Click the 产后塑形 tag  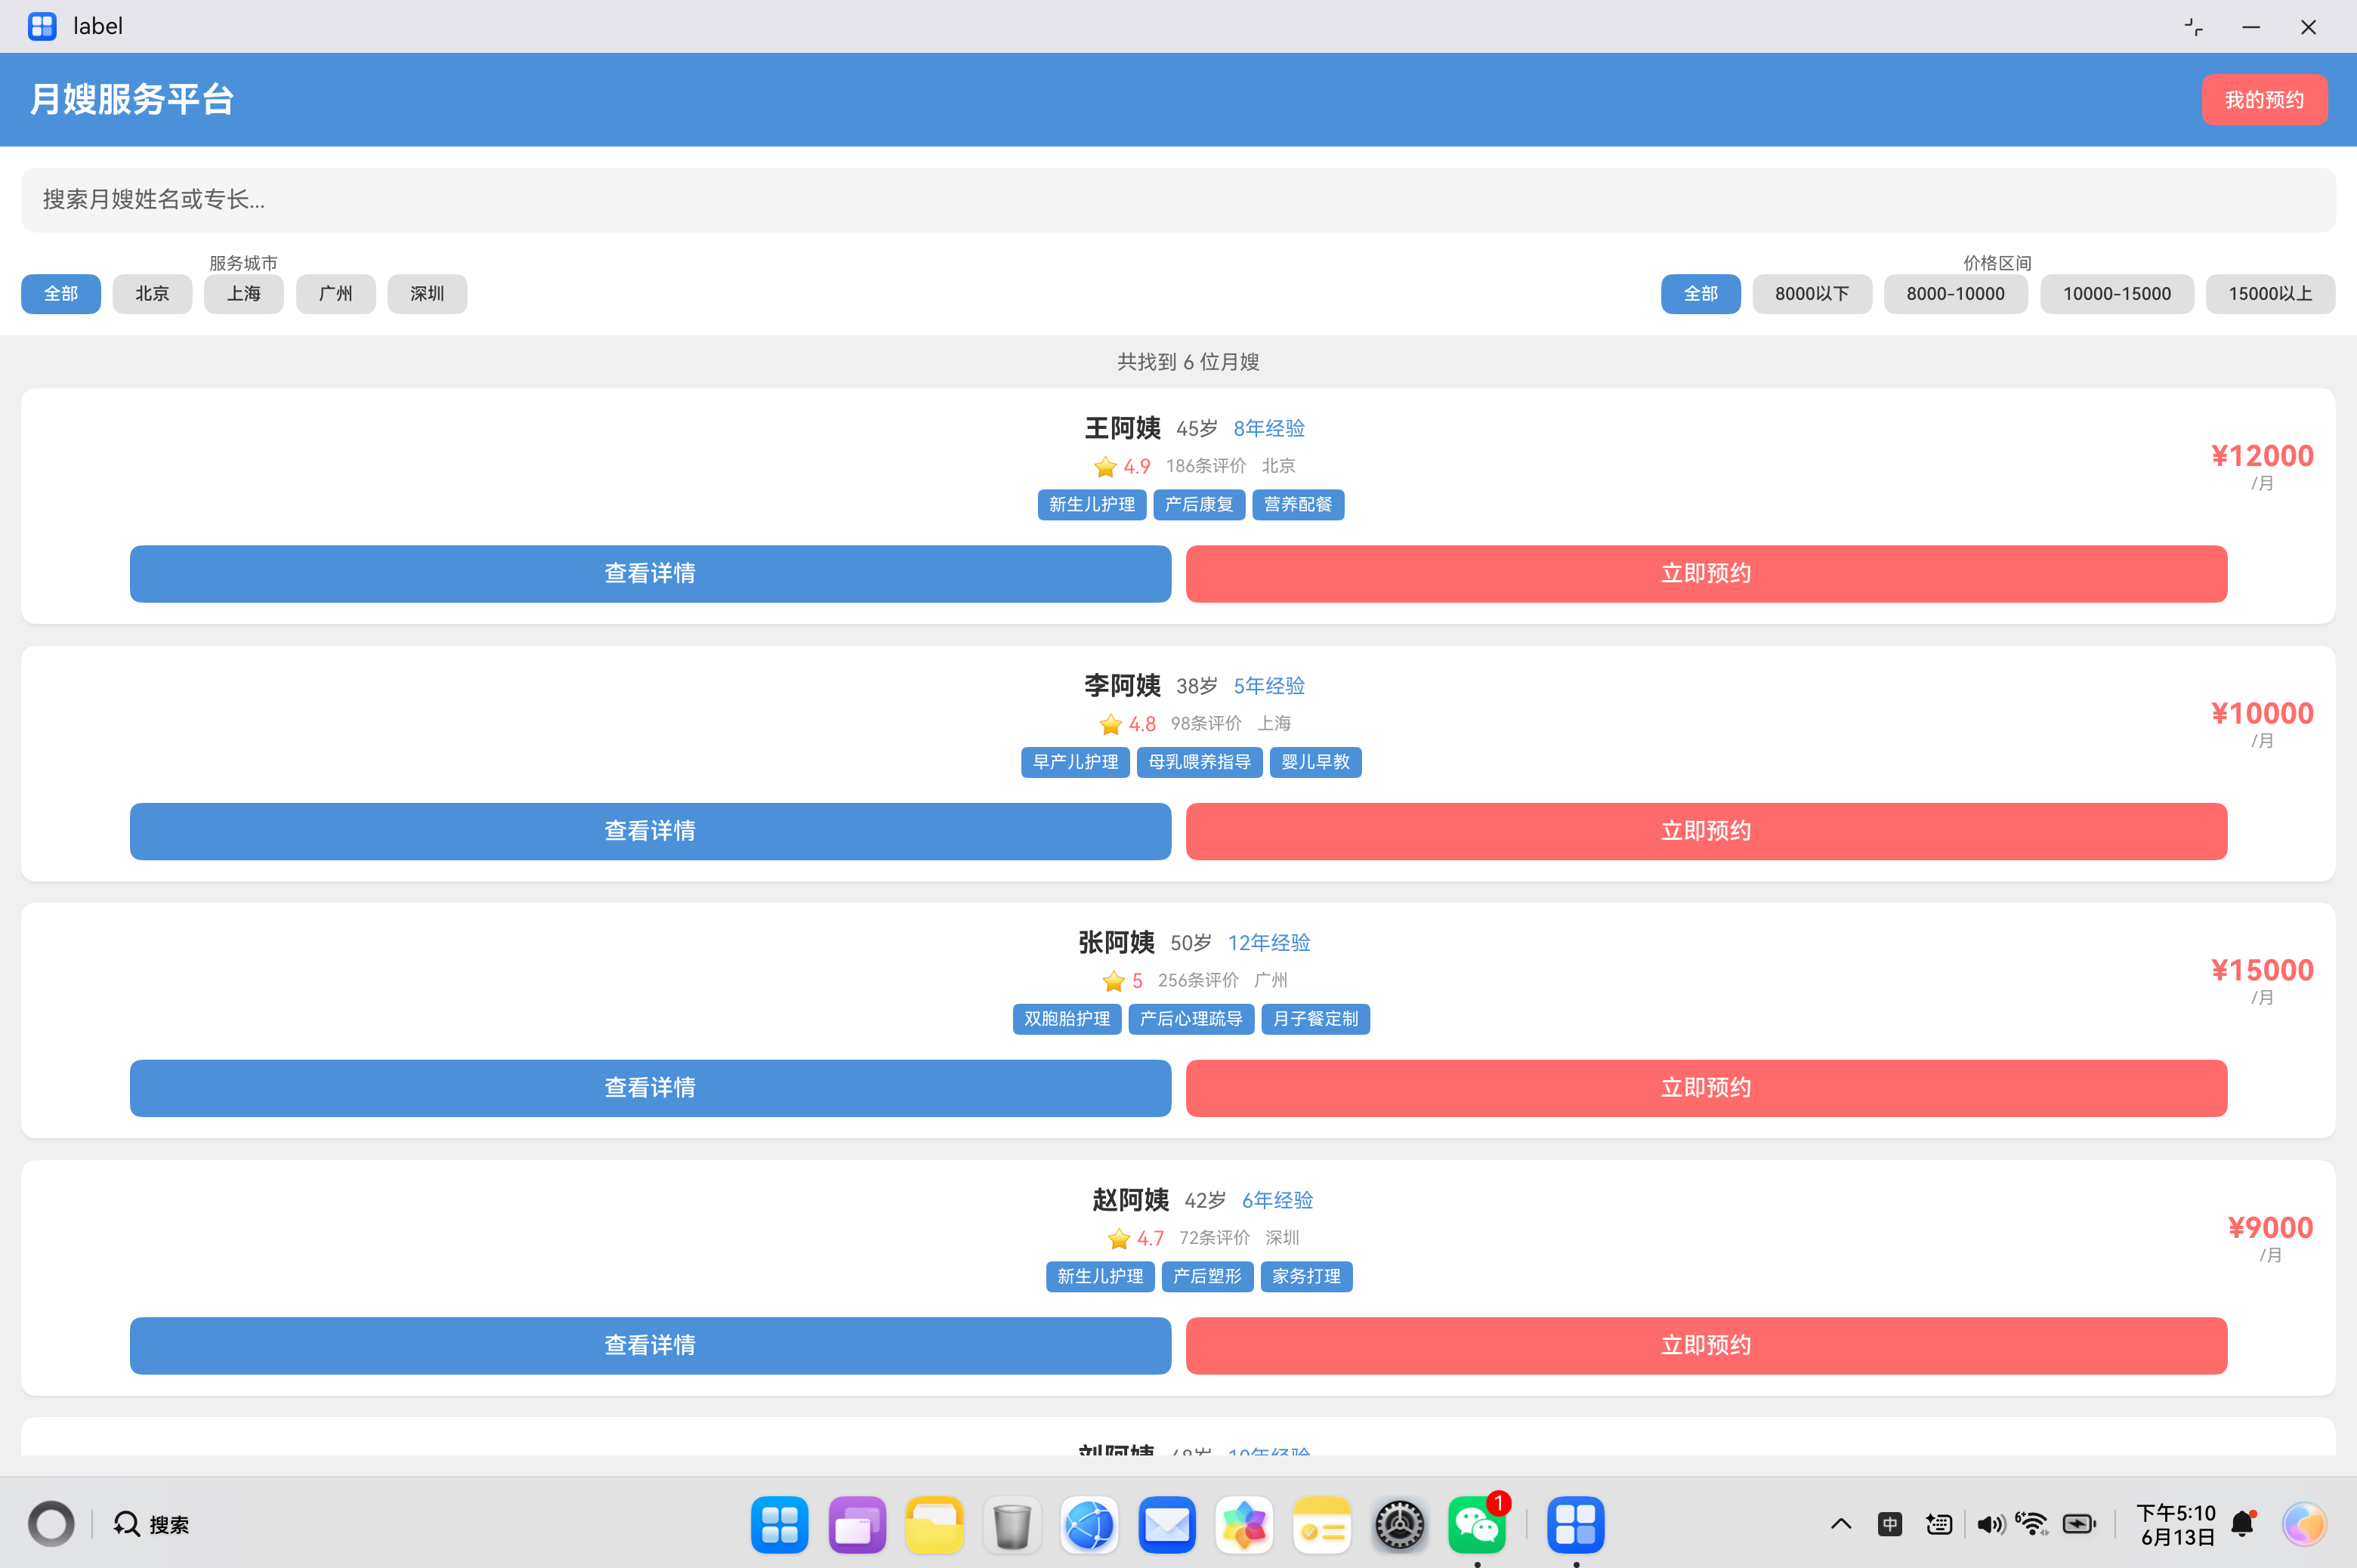pos(1207,1277)
